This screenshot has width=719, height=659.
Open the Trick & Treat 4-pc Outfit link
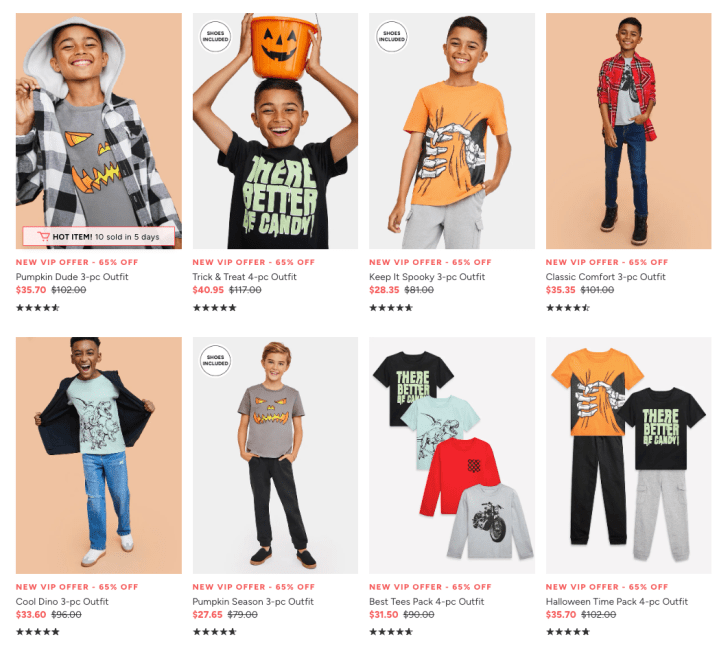point(244,277)
